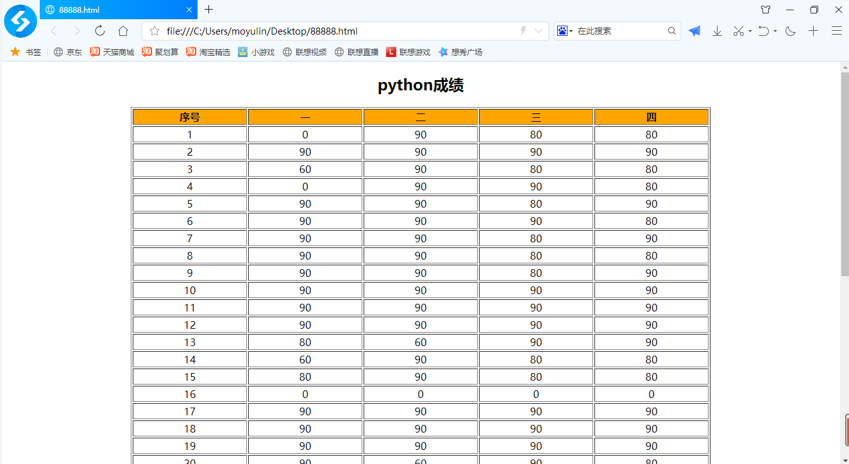Click the scissors screenshot tool
The image size is (849, 464).
738,31
